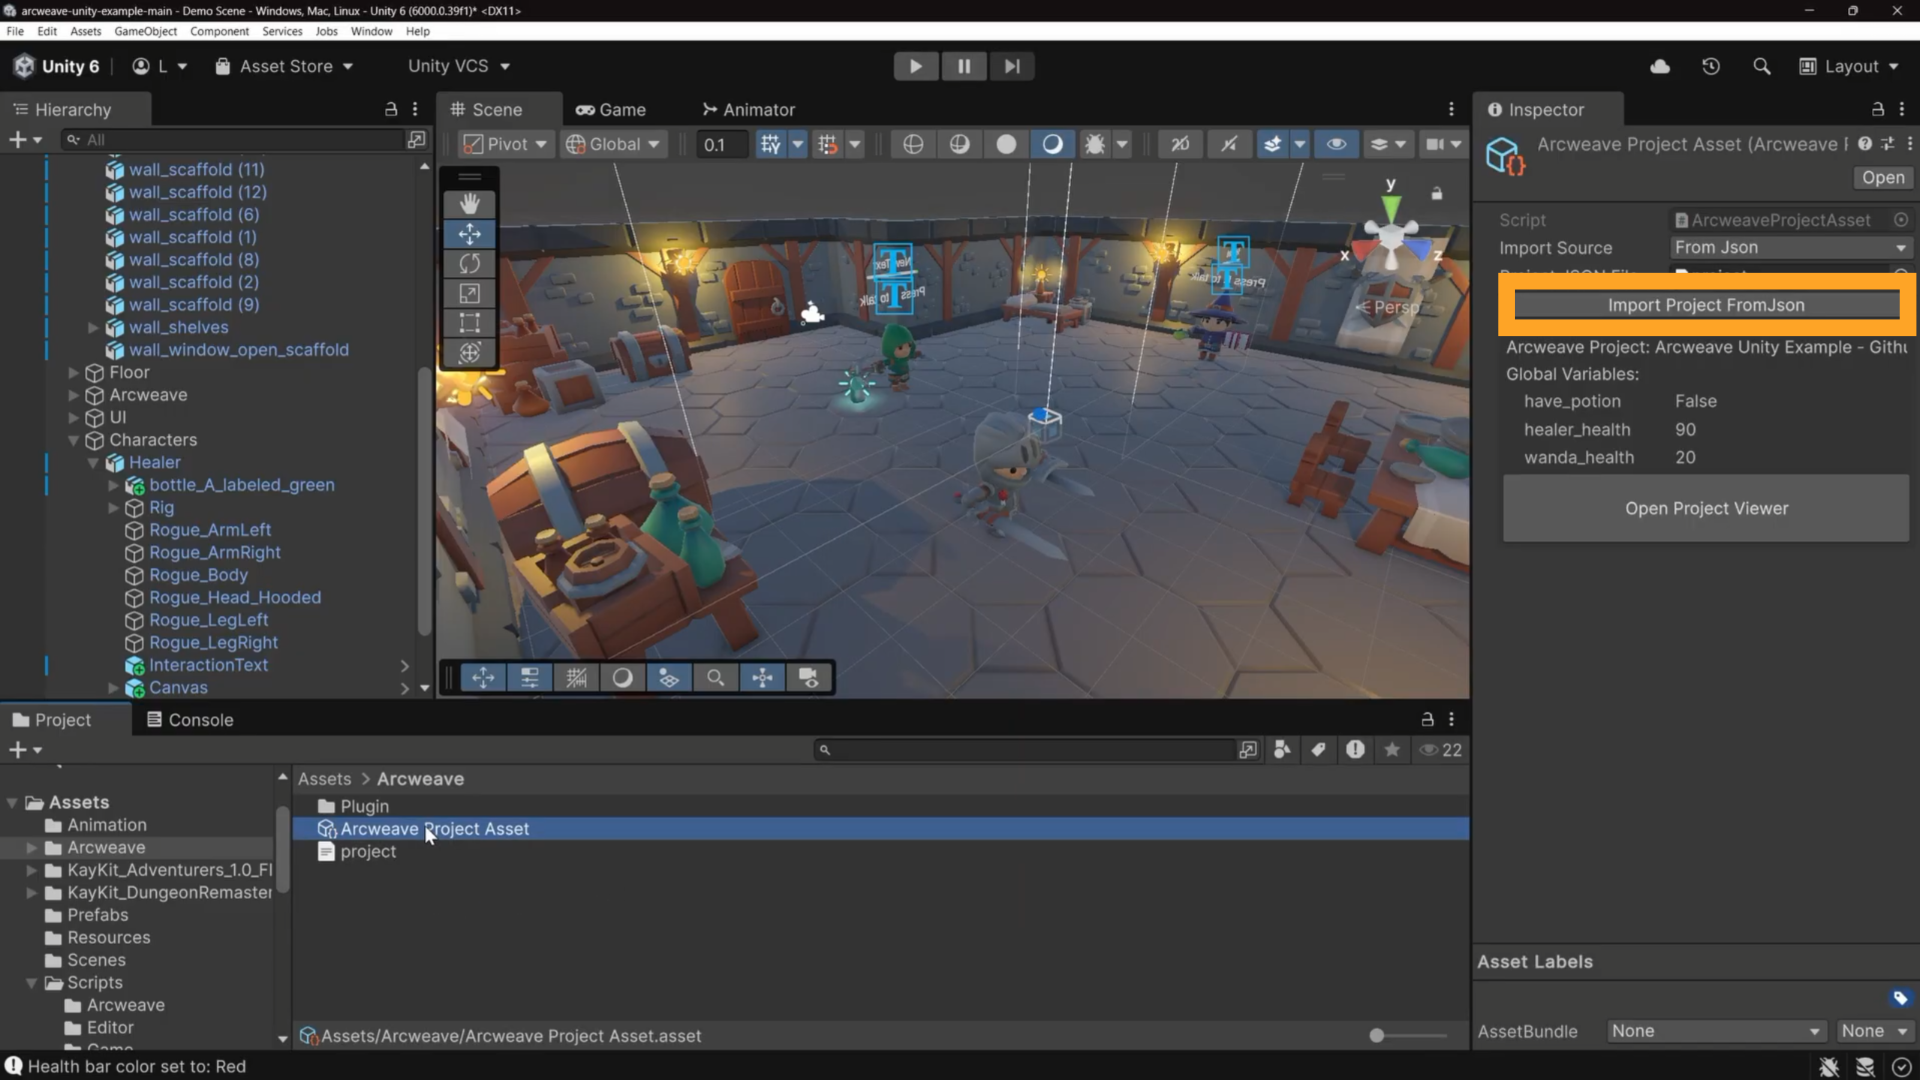Toggle the Inspector panel lock
The width and height of the screenshot is (1920, 1080).
pyautogui.click(x=1878, y=109)
